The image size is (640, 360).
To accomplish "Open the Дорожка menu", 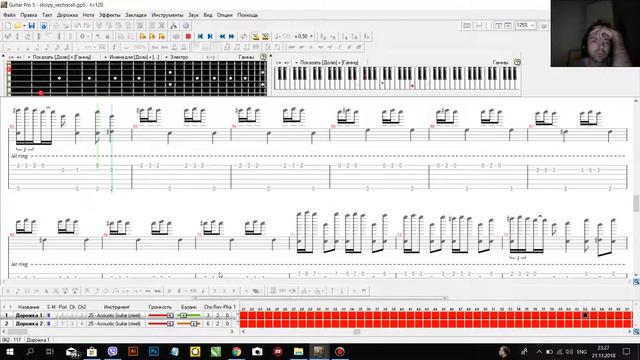I will point(67,15).
